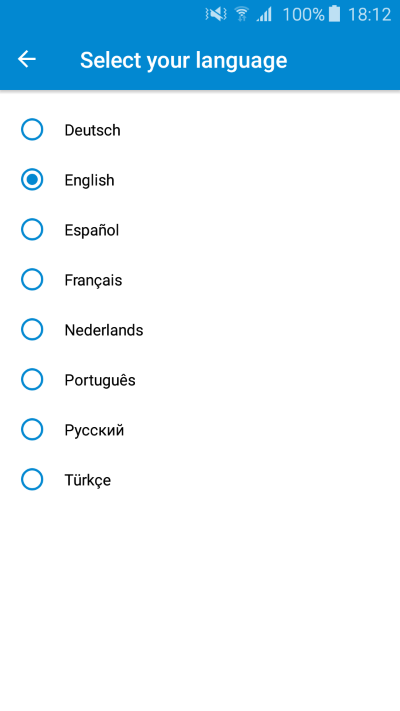Viewport: 400px width, 711px height.
Task: Tap the Select your language title
Action: click(184, 60)
